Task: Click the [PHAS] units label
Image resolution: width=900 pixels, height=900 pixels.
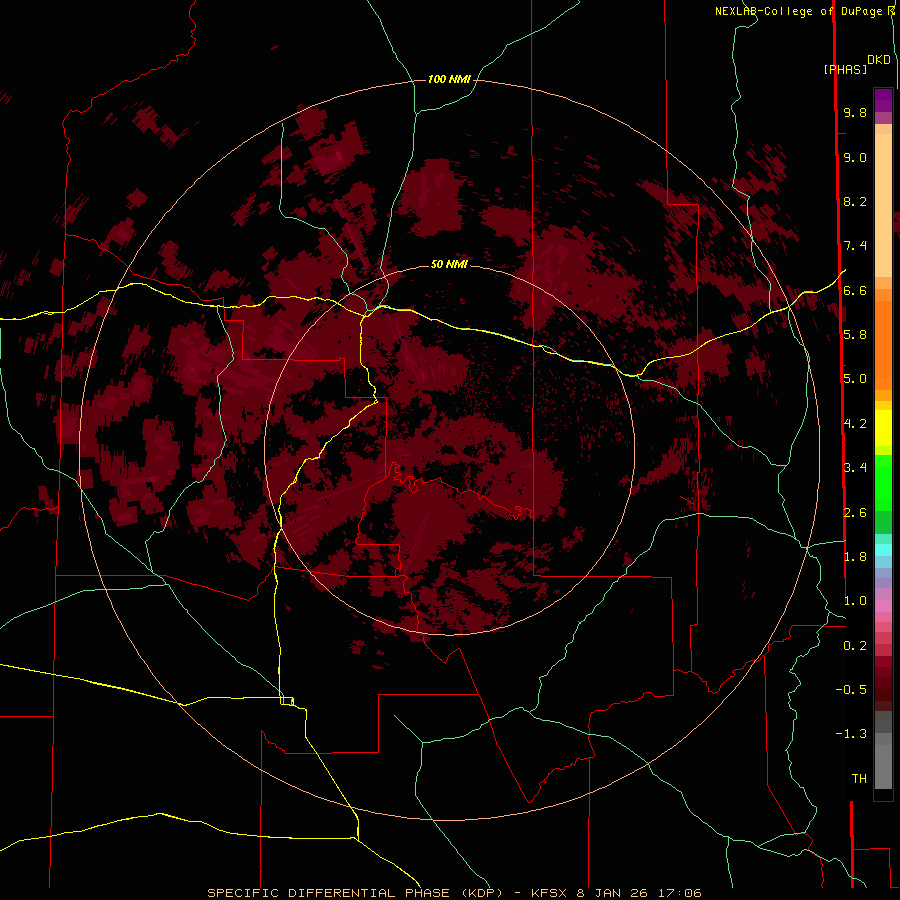Action: click(845, 70)
